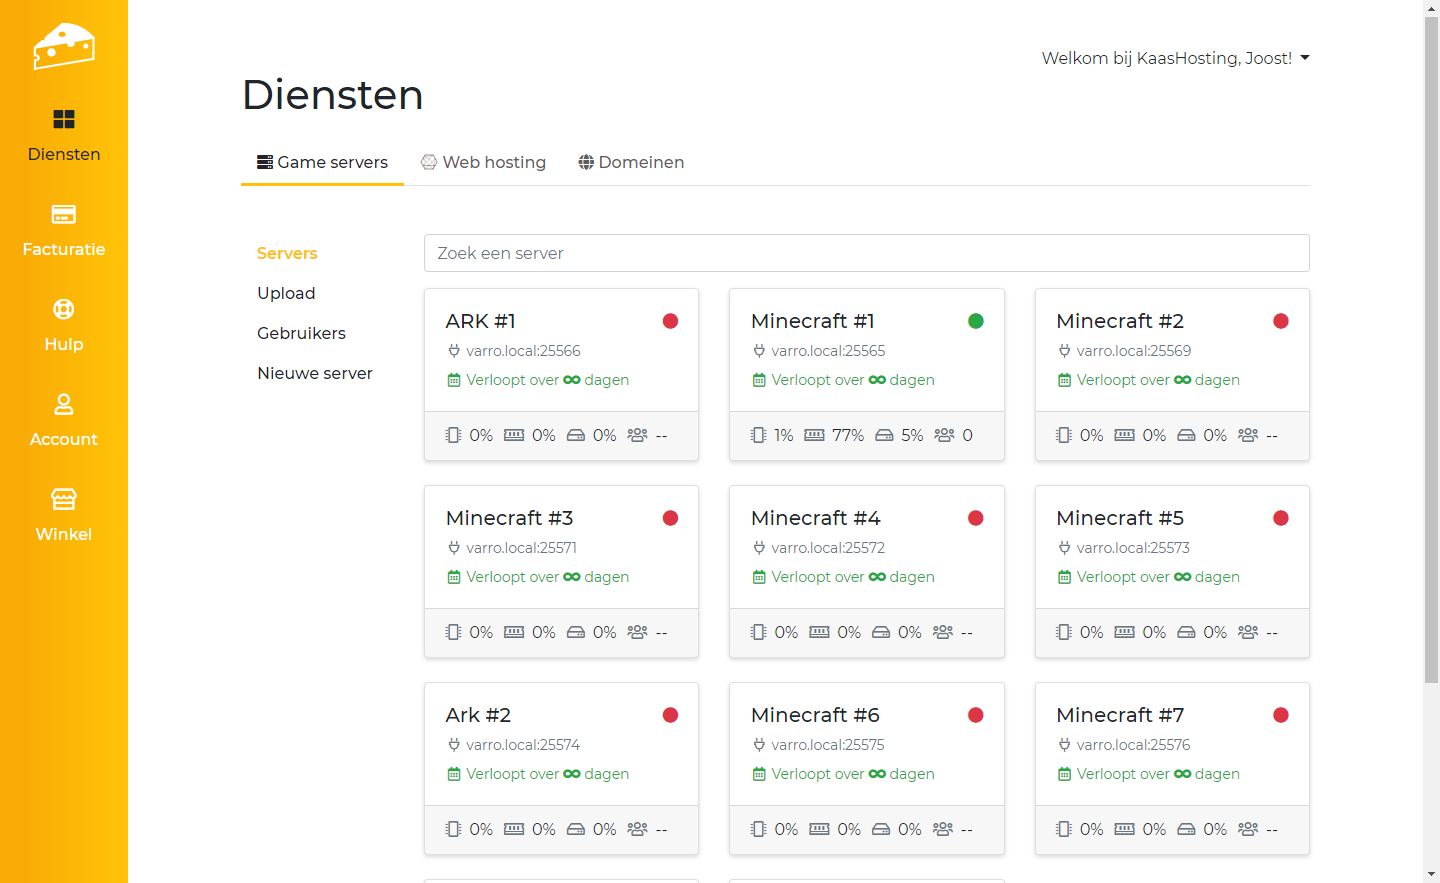
Task: Click the red offline status dot of Minecraft #2
Action: 1281,321
